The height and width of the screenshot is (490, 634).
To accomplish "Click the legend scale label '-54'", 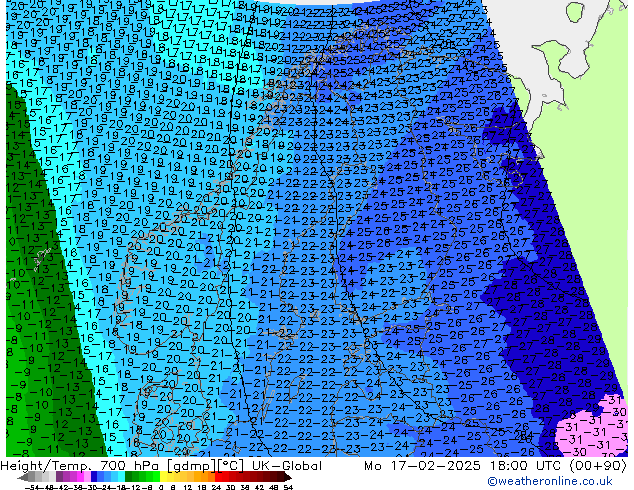I will [32, 487].
